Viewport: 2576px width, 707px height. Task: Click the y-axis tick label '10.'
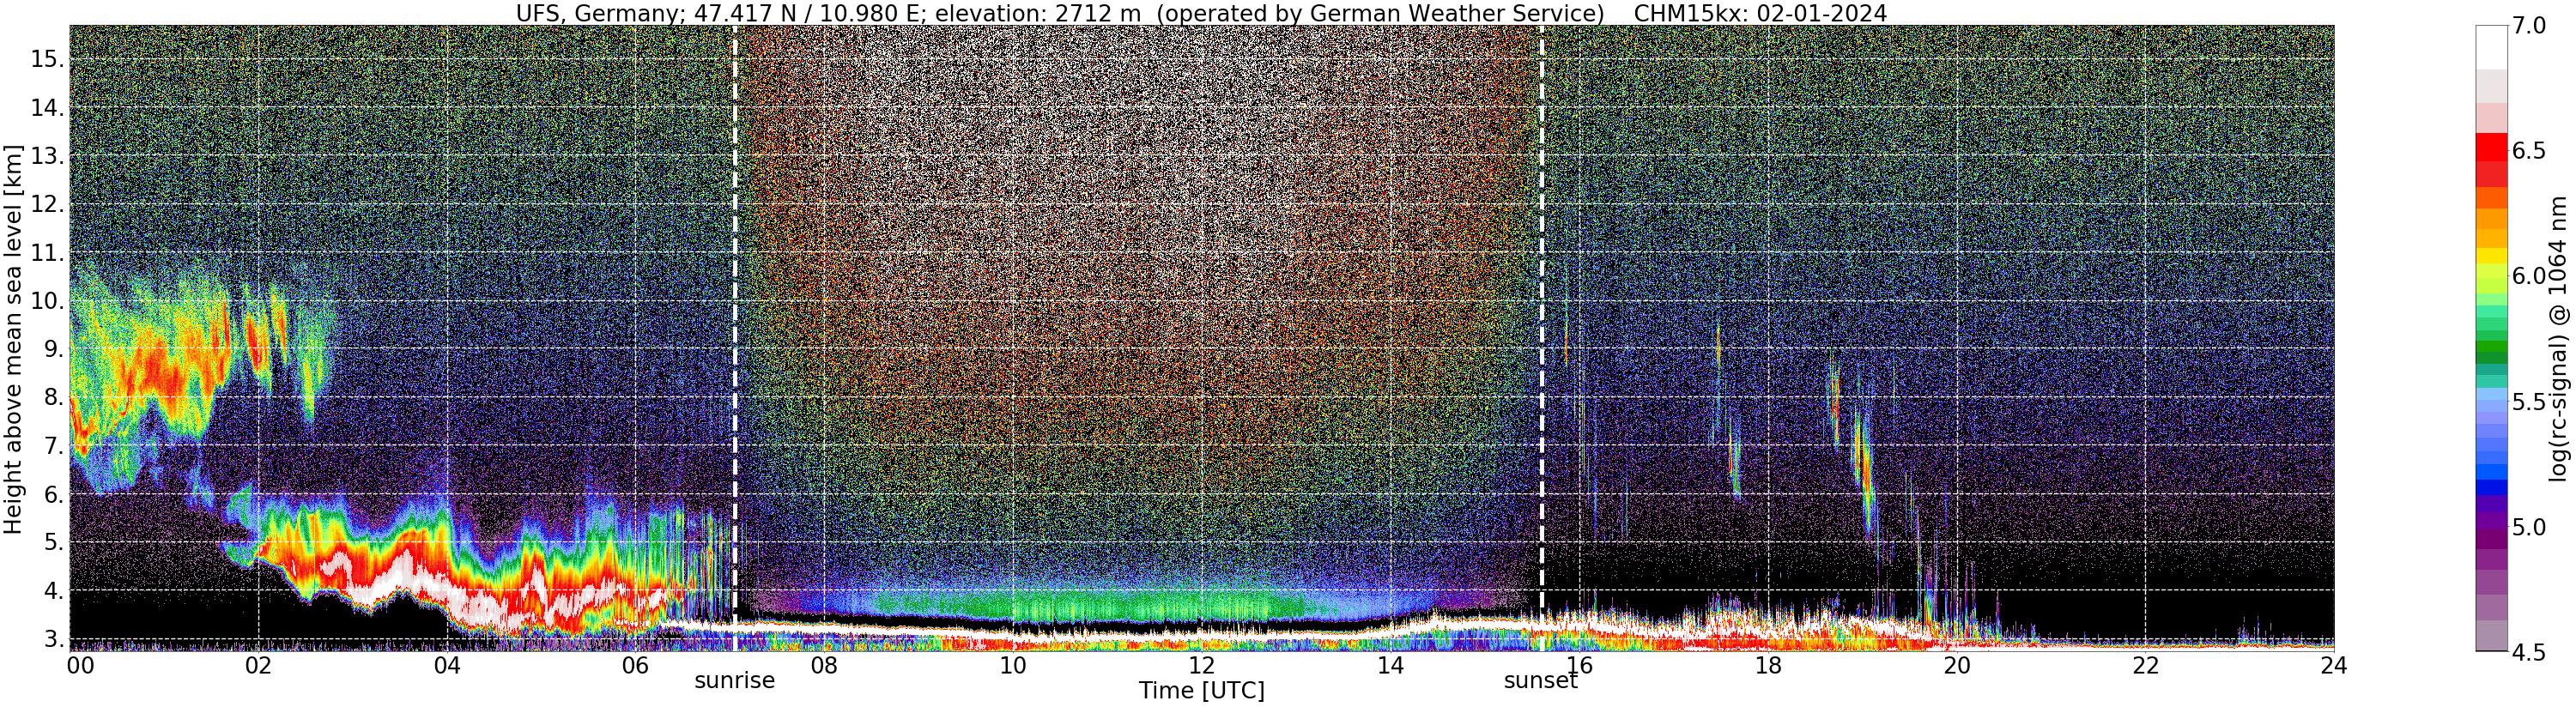click(x=47, y=301)
